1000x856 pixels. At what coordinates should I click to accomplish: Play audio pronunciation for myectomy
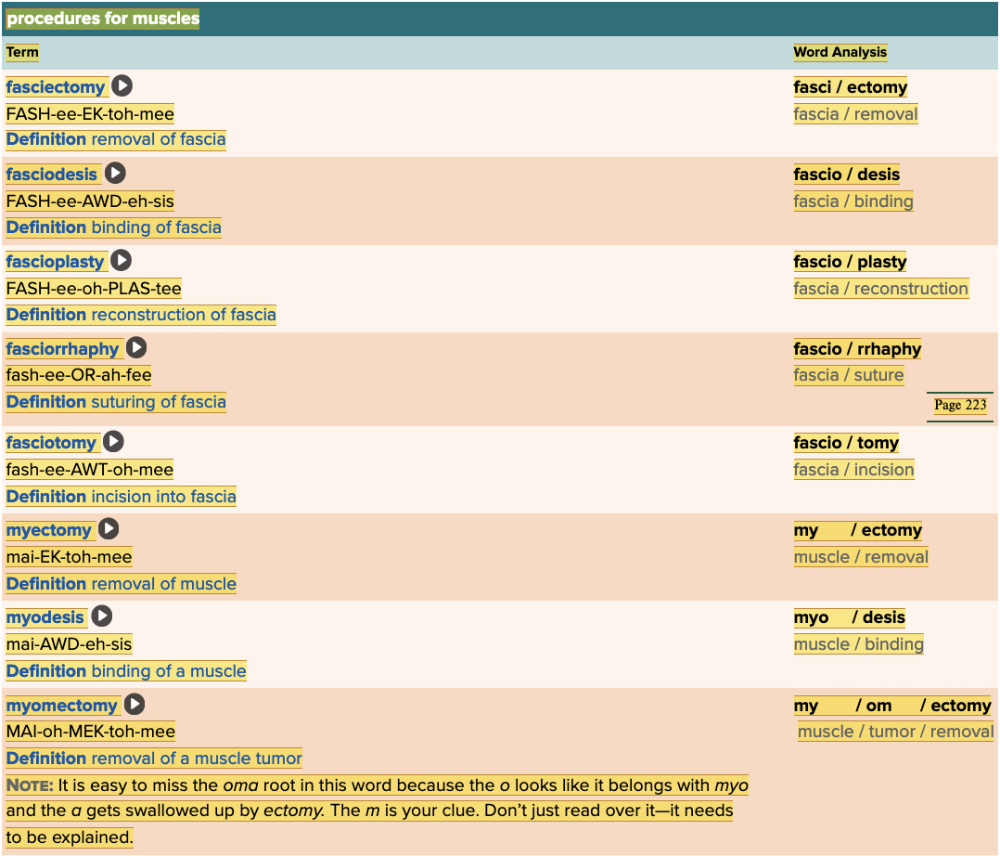pos(109,529)
